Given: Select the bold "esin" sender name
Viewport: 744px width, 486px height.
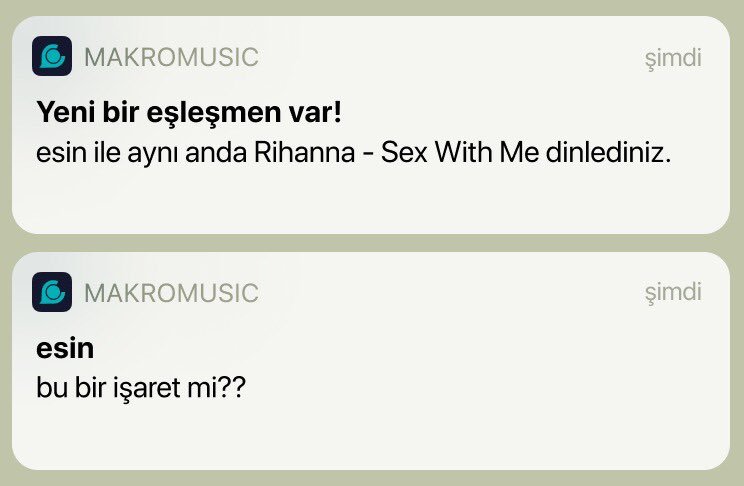Looking at the screenshot, I should 65,348.
